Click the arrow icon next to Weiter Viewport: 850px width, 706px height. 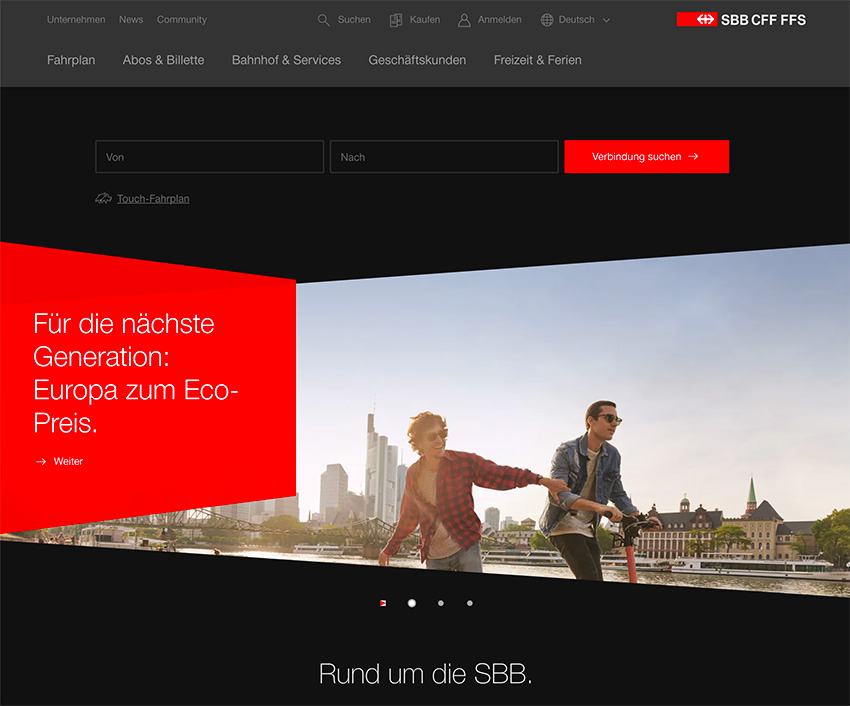point(41,461)
